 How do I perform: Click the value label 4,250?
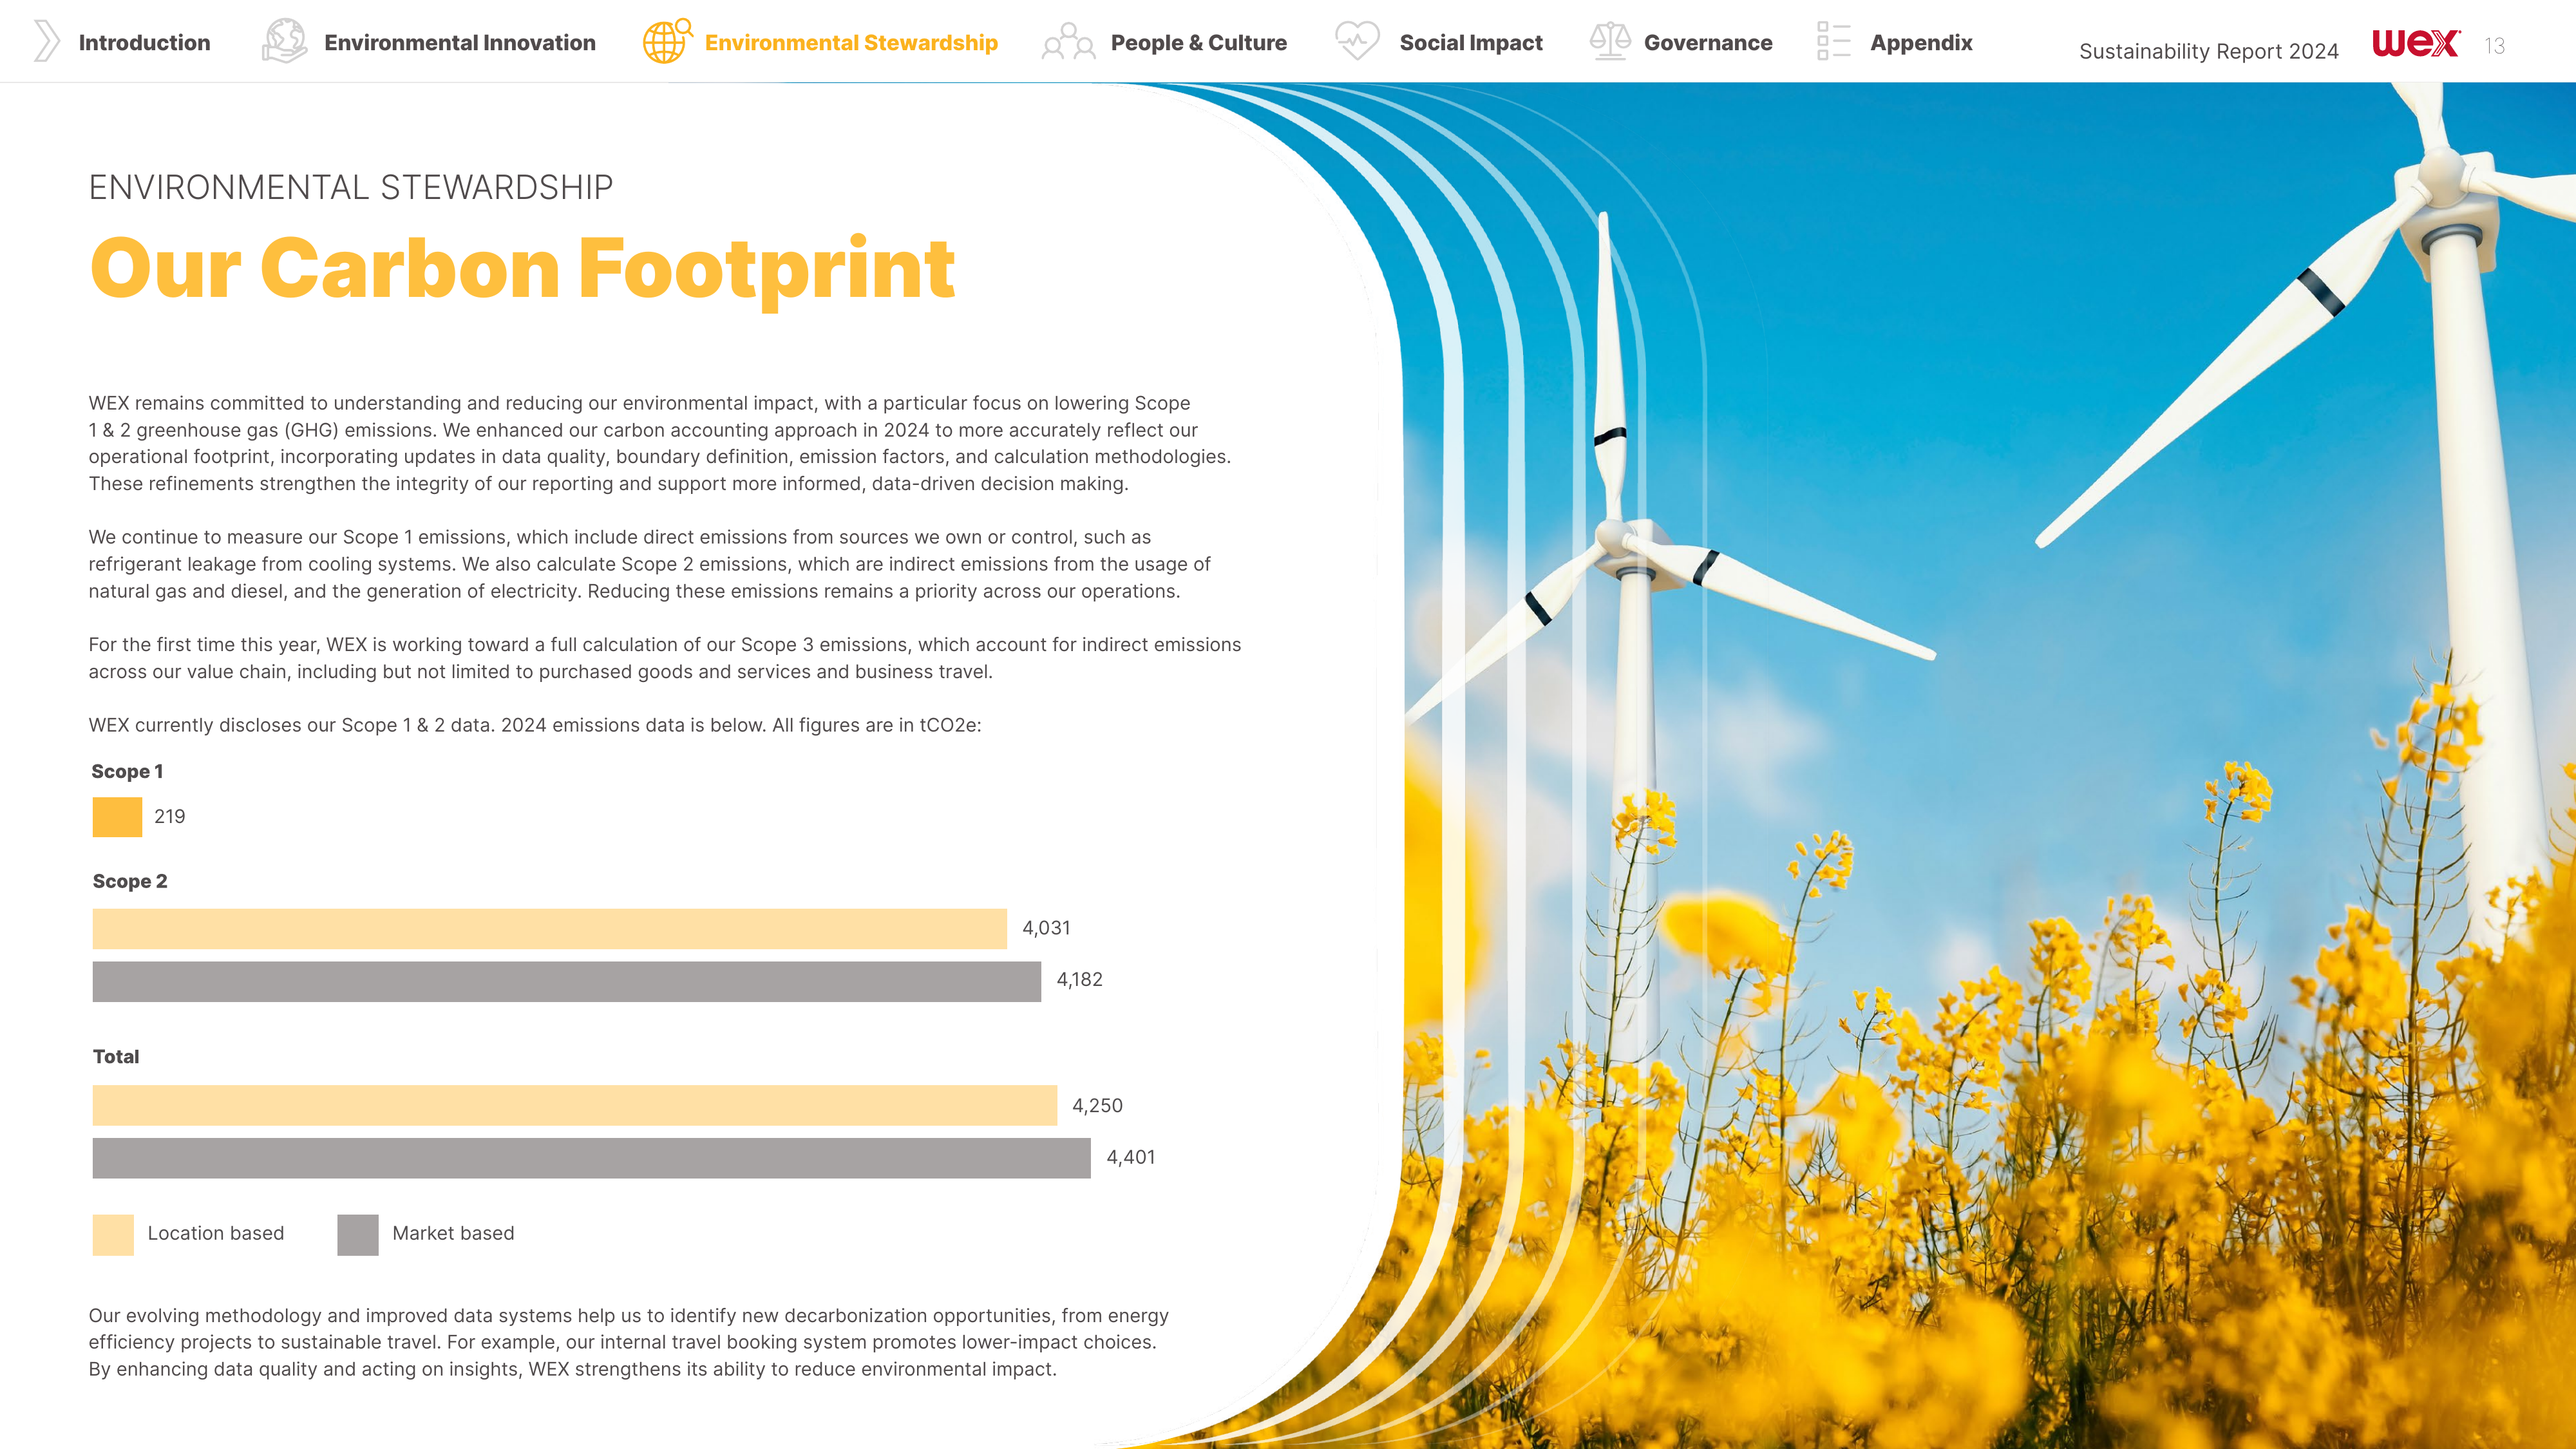1097,1106
